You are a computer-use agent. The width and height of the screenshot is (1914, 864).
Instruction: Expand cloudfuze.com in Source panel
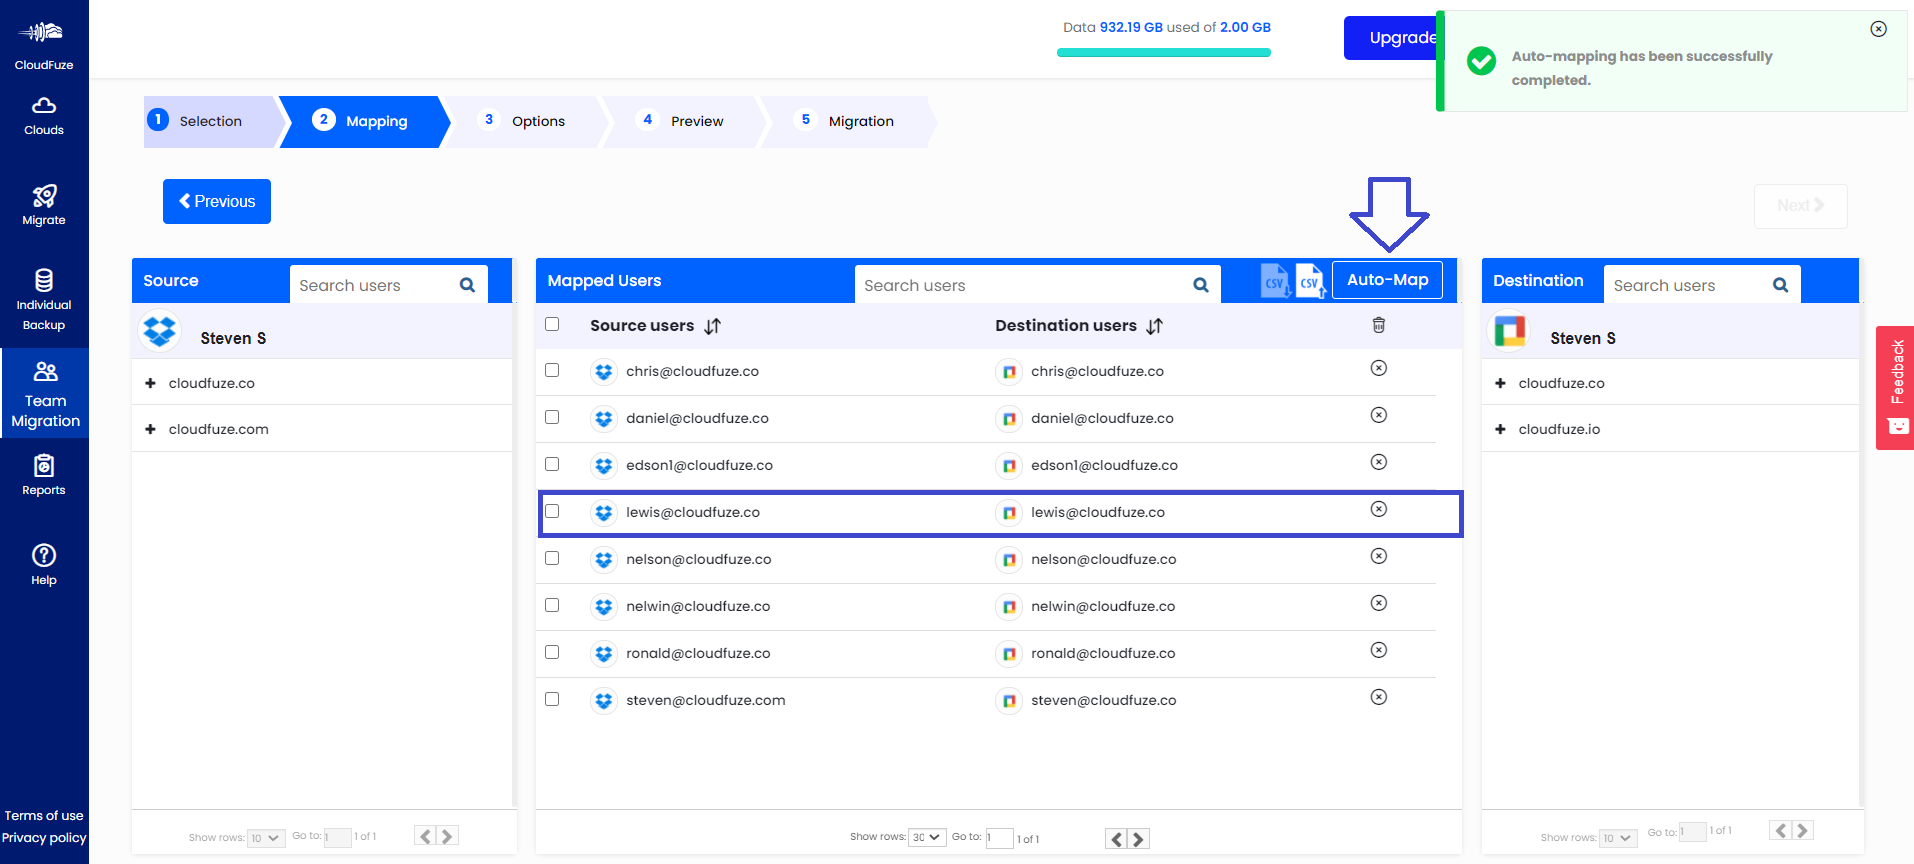pos(150,429)
